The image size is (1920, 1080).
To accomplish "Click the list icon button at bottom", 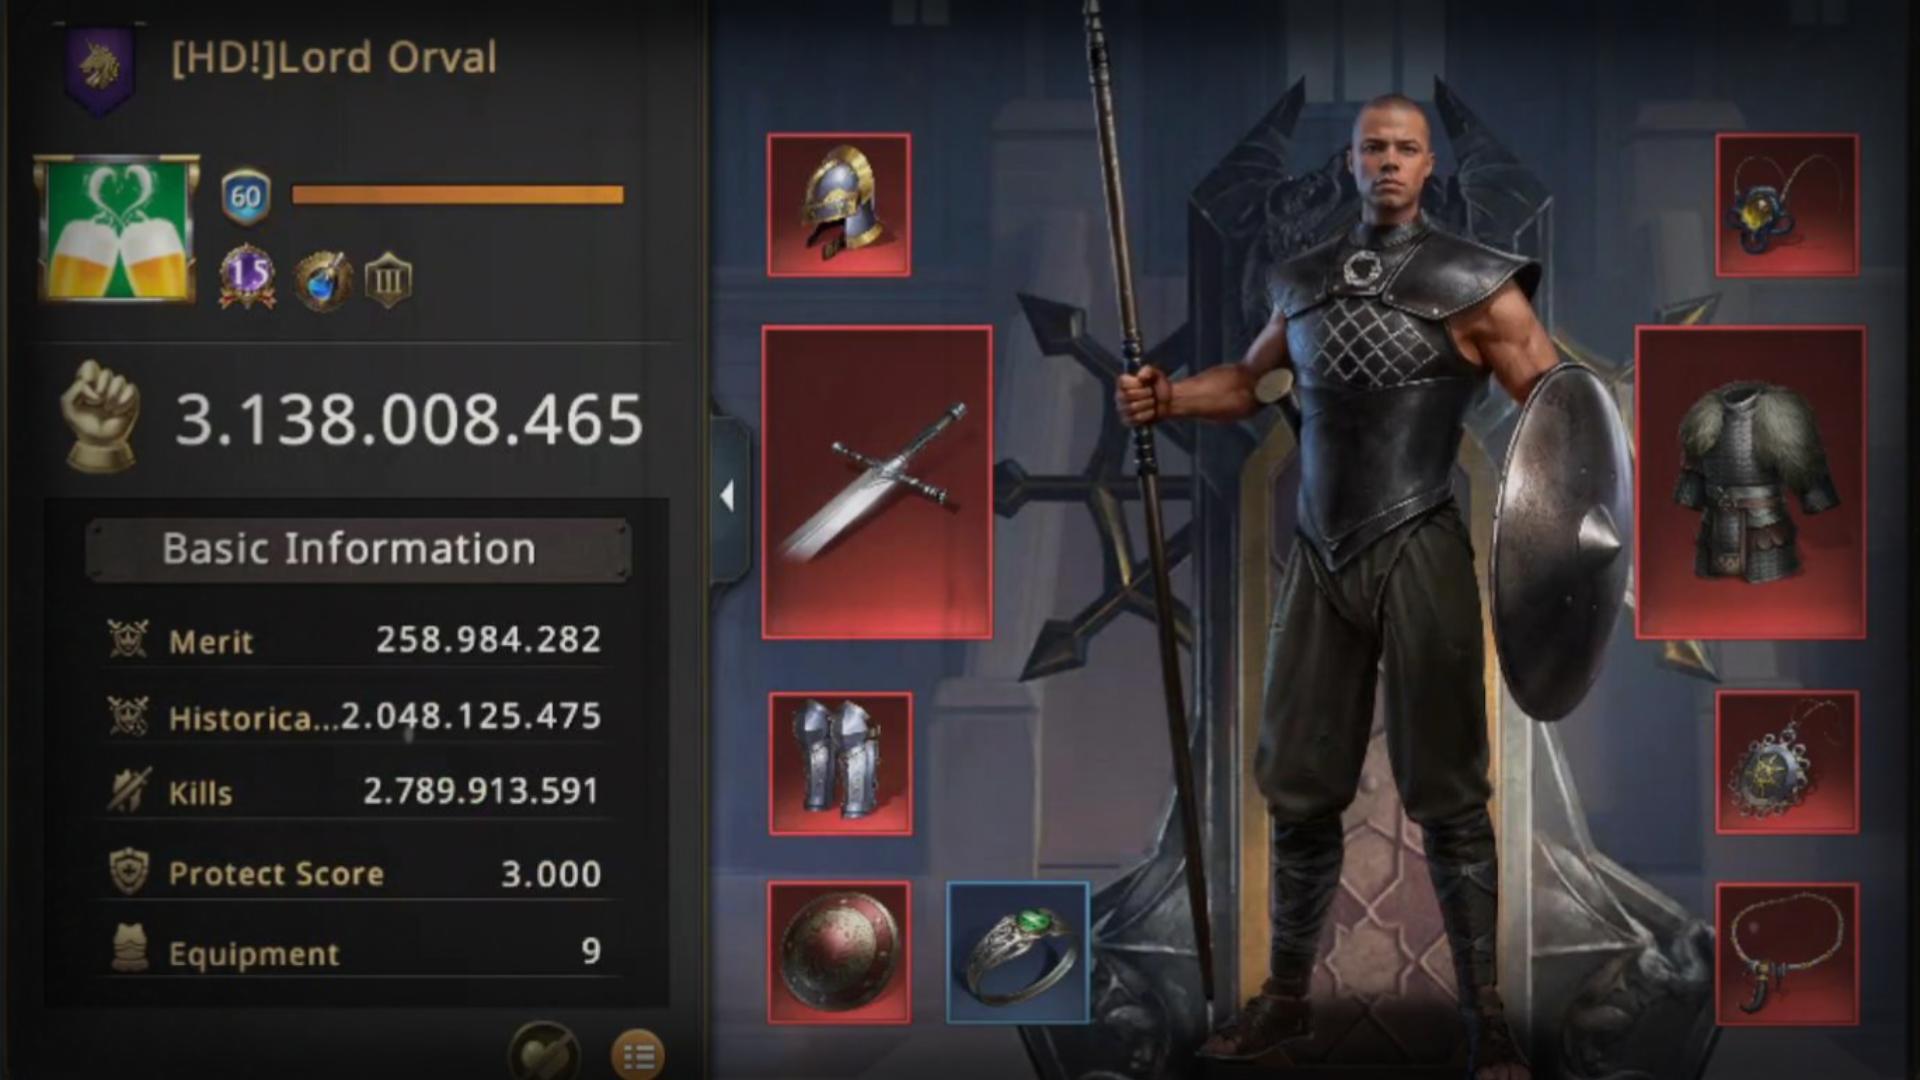I will (637, 1054).
